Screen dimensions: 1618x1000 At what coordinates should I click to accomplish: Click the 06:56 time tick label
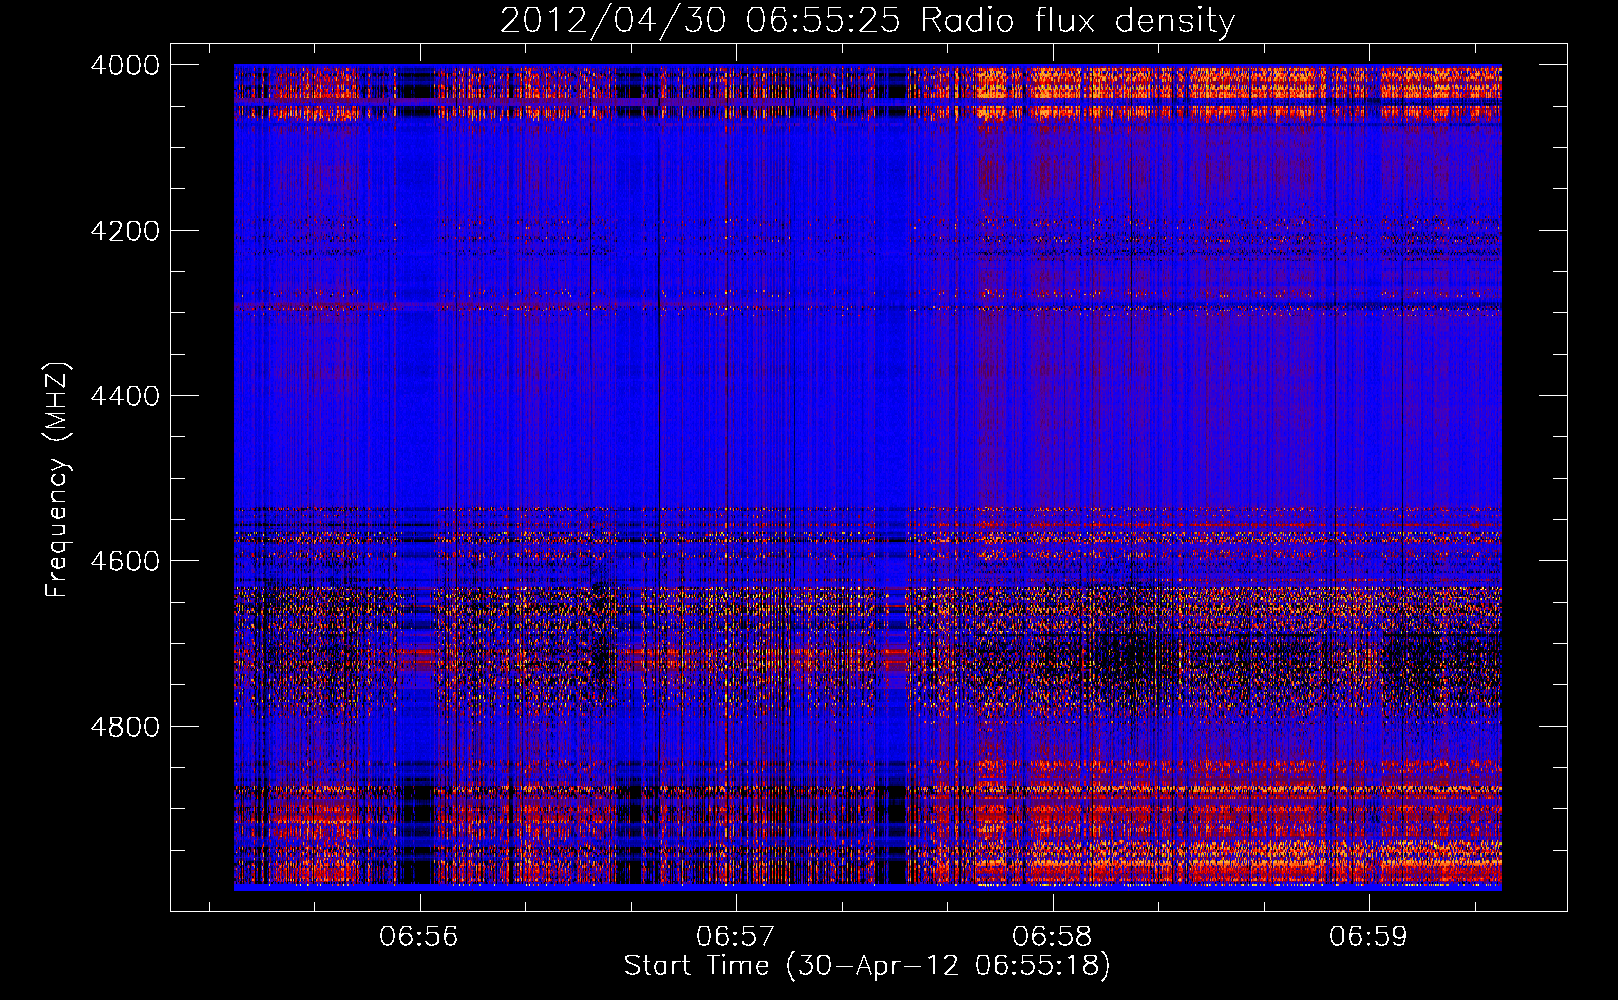[x=419, y=937]
